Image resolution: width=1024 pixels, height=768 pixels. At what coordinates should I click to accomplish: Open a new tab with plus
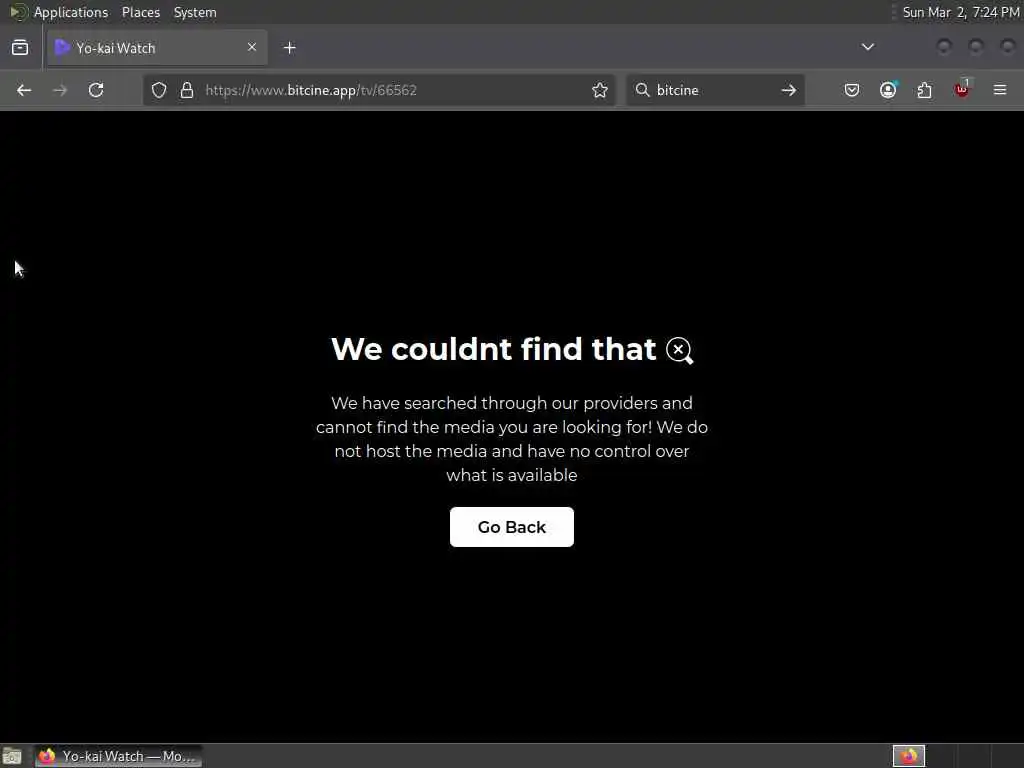[x=290, y=47]
